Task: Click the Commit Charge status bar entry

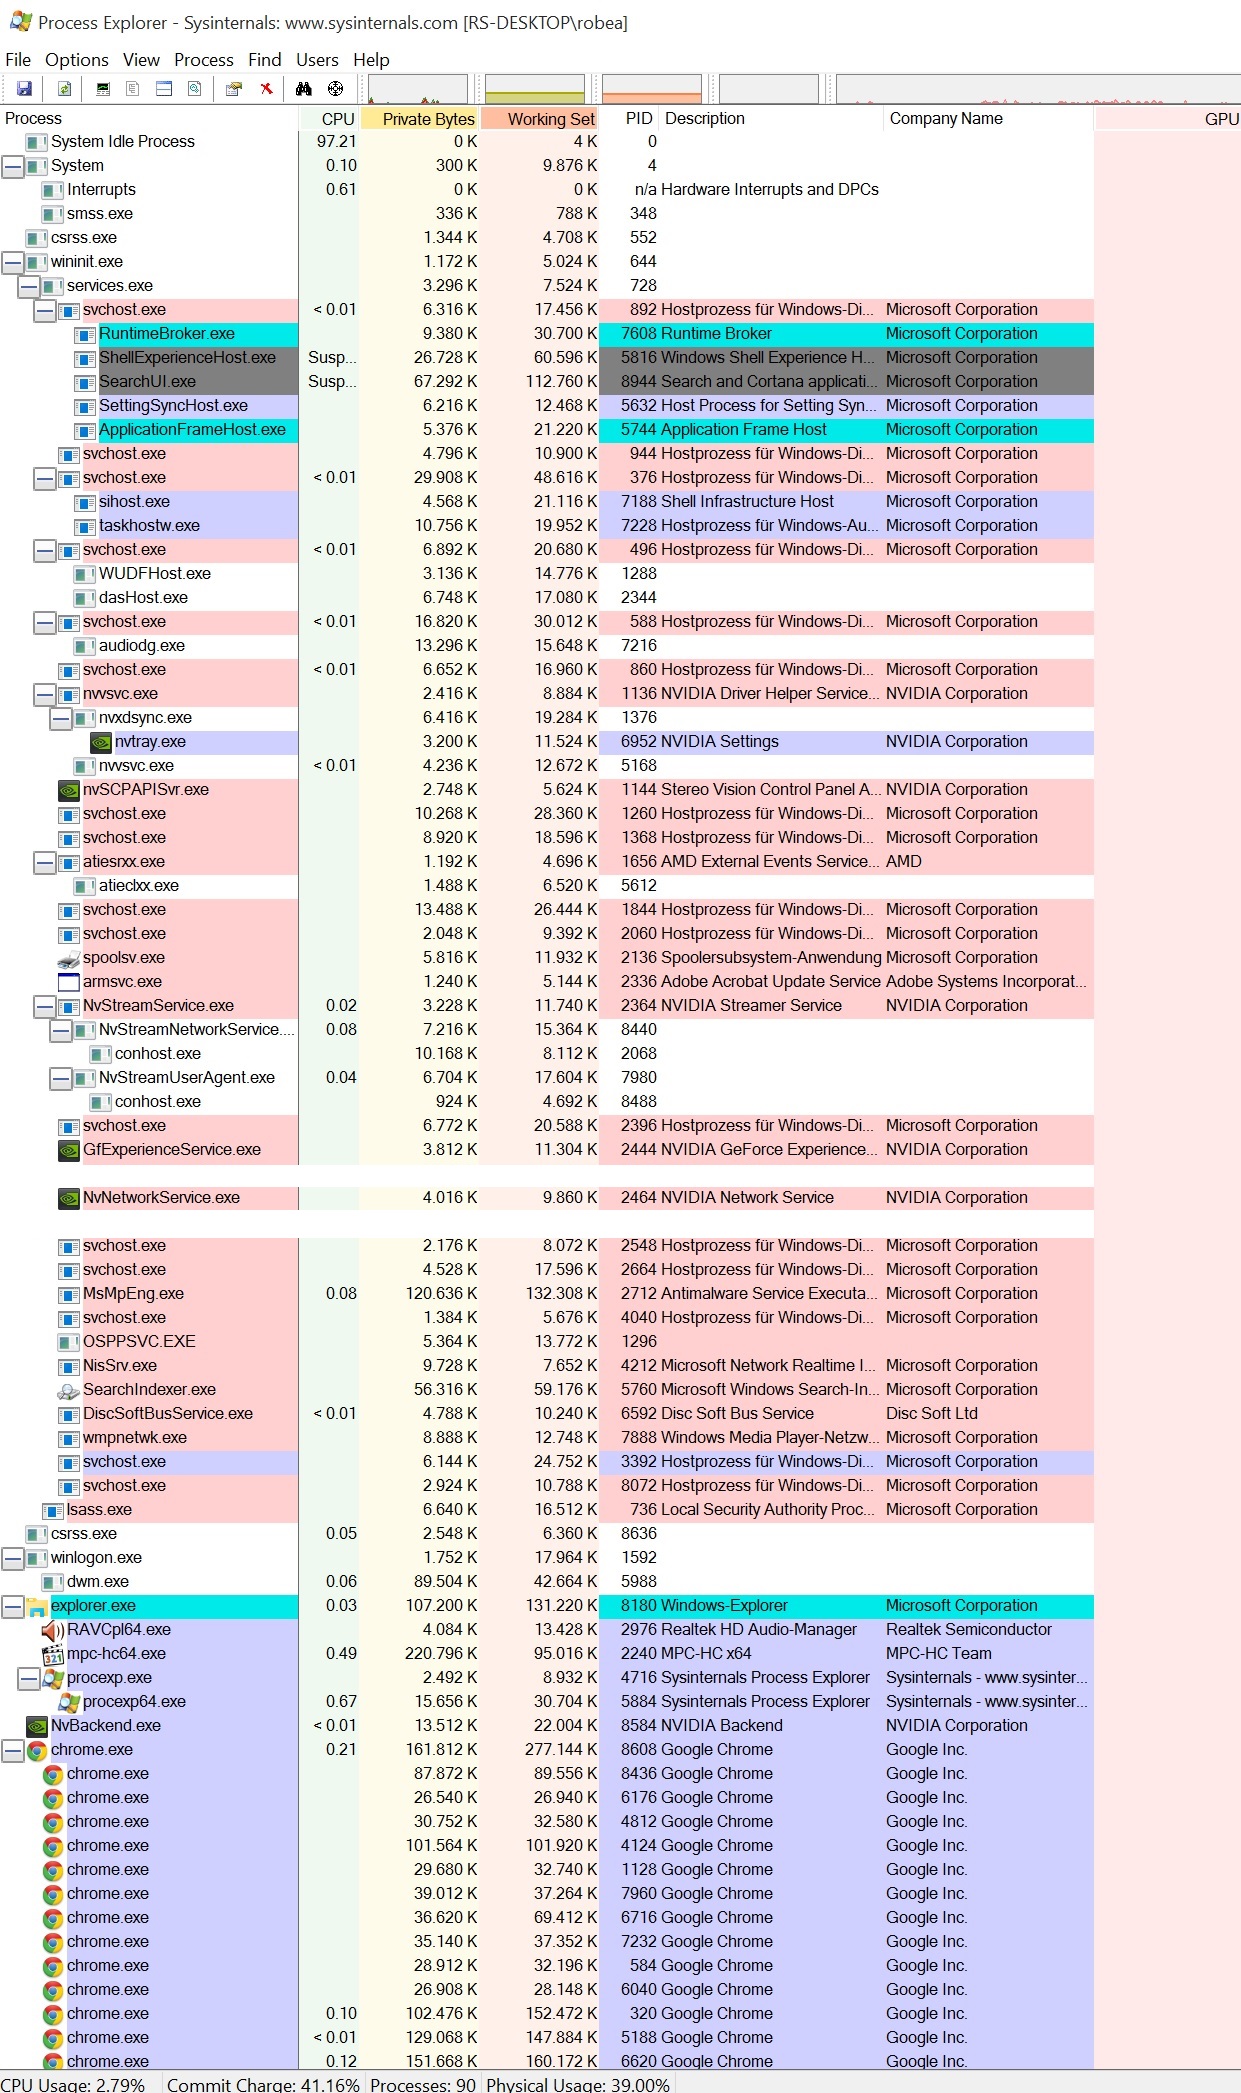Action: [263, 2084]
